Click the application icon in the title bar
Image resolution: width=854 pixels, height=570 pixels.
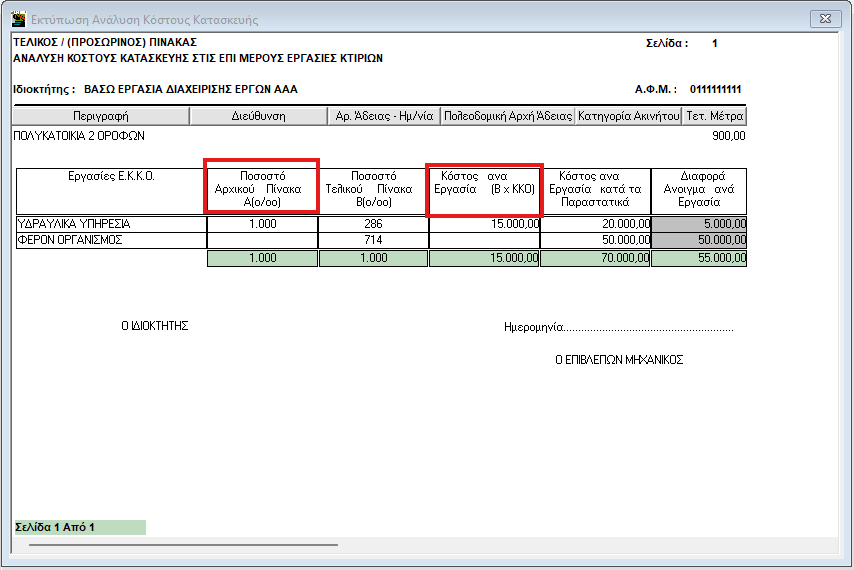click(18, 18)
